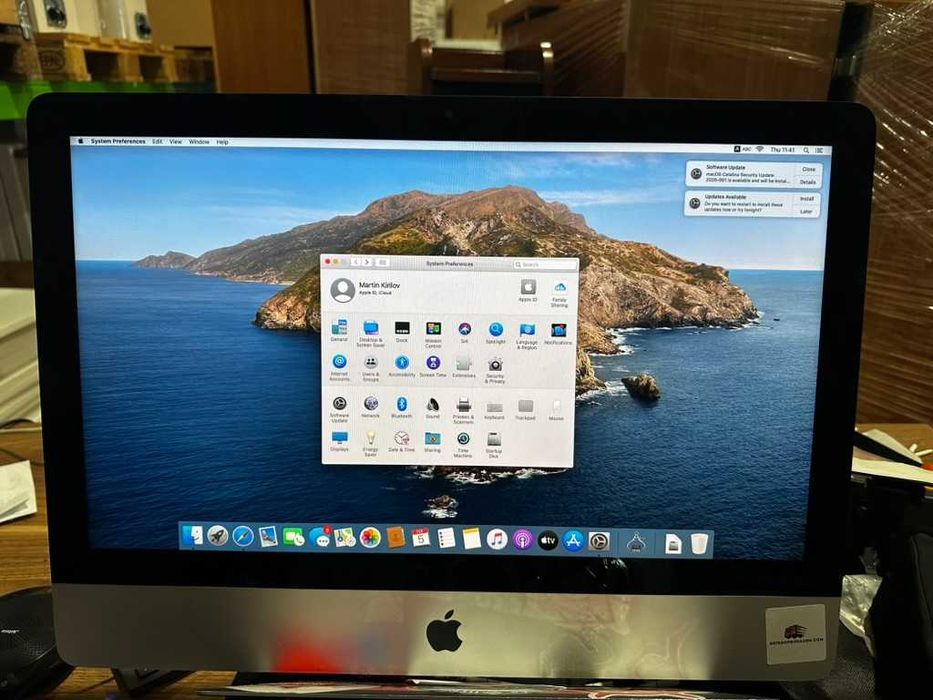Viewport: 933px width, 700px height.
Task: Open the Accessibility preferences pane
Action: click(402, 365)
